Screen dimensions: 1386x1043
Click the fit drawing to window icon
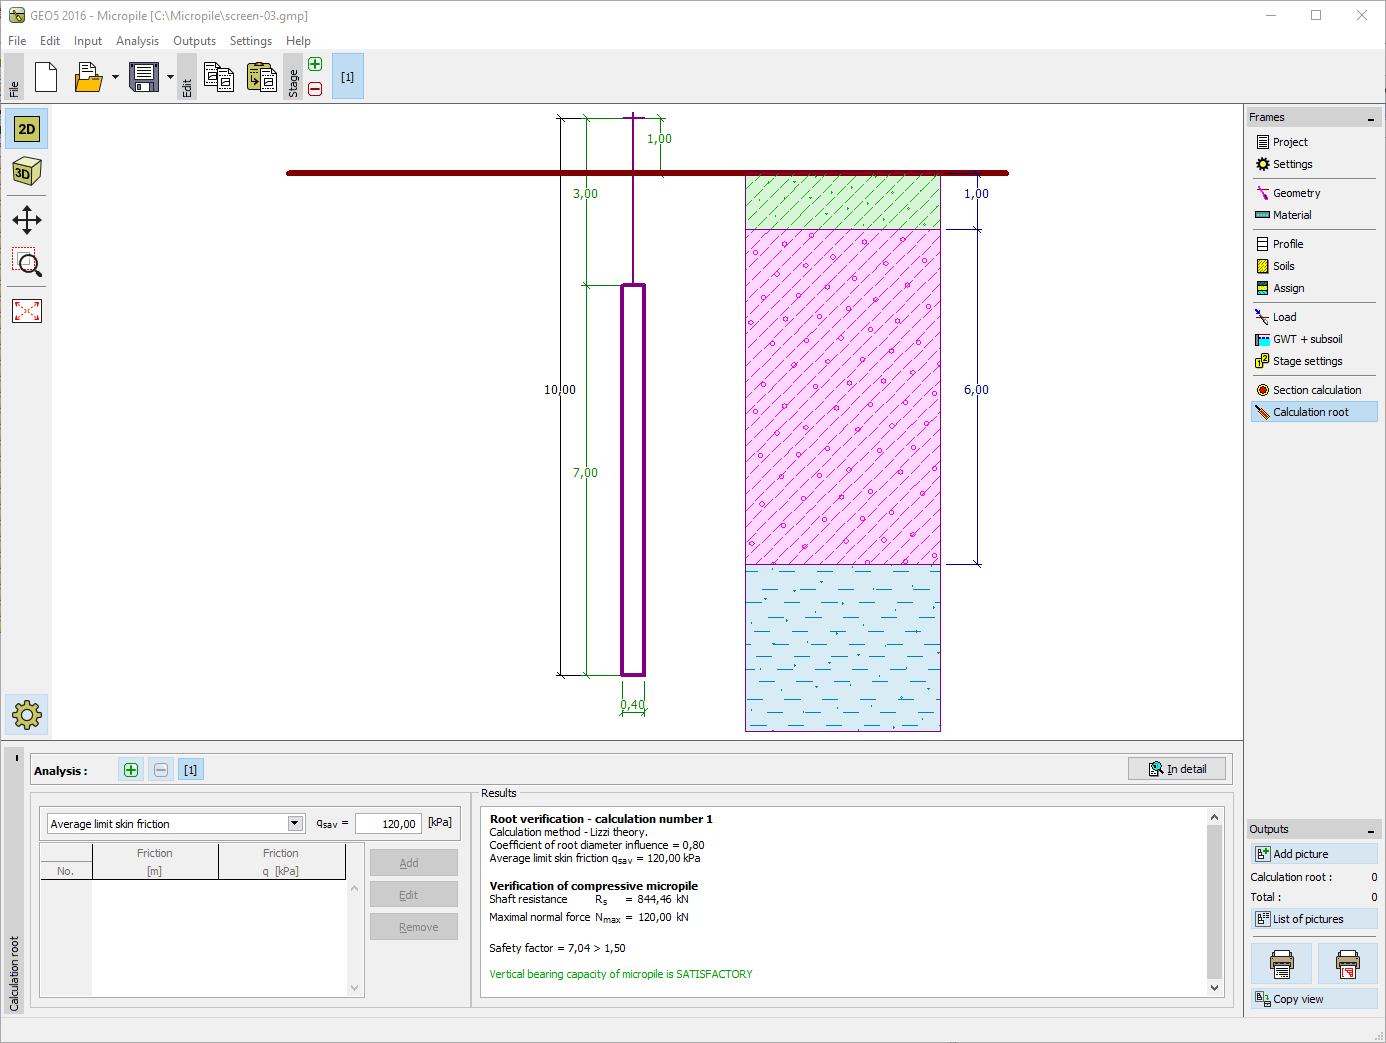pyautogui.click(x=27, y=311)
